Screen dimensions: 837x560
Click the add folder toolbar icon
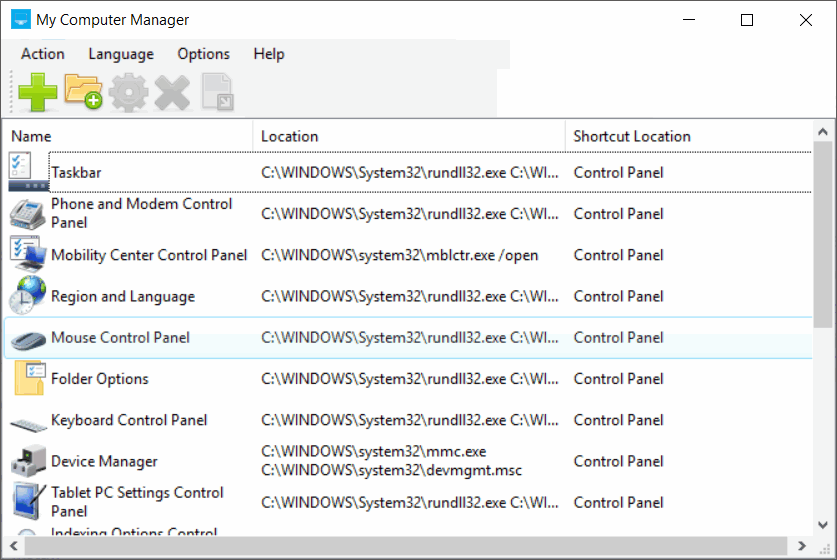(x=83, y=92)
